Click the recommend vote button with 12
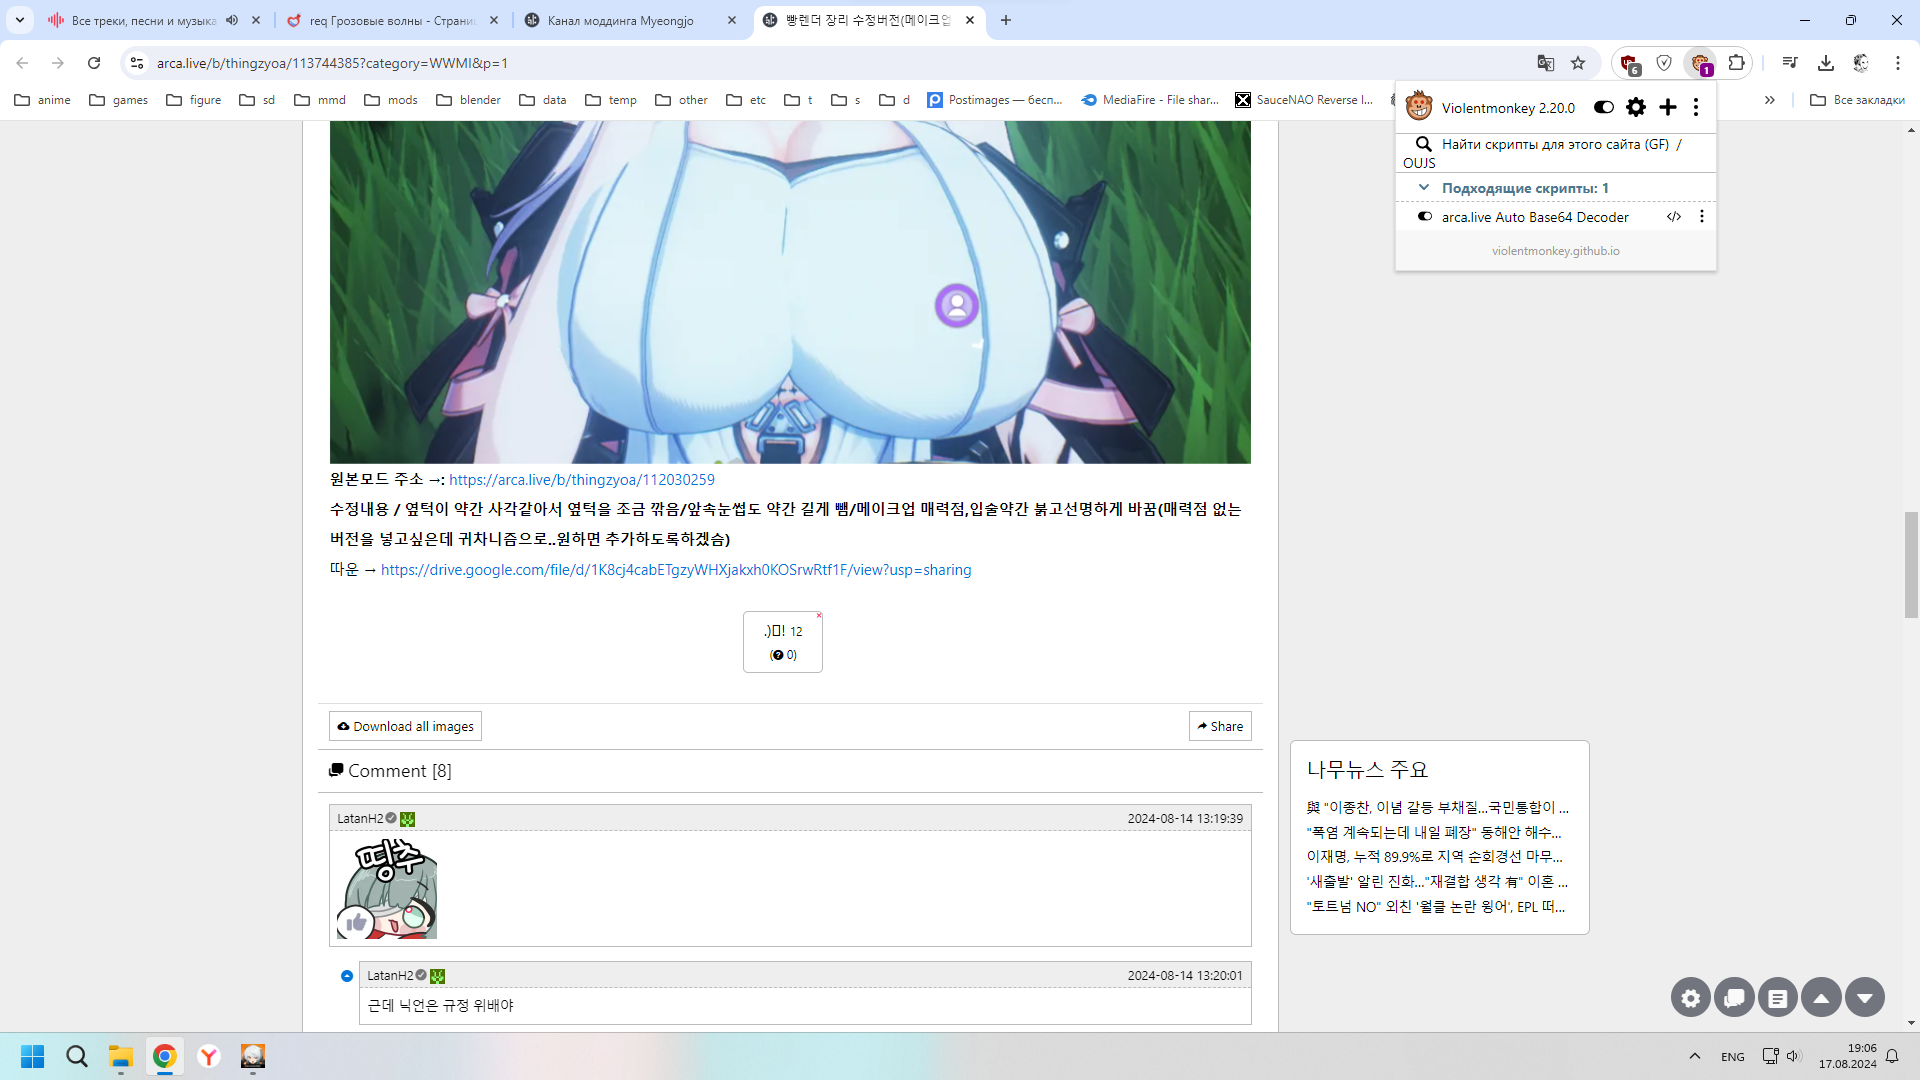This screenshot has width=1920, height=1080. tap(783, 642)
